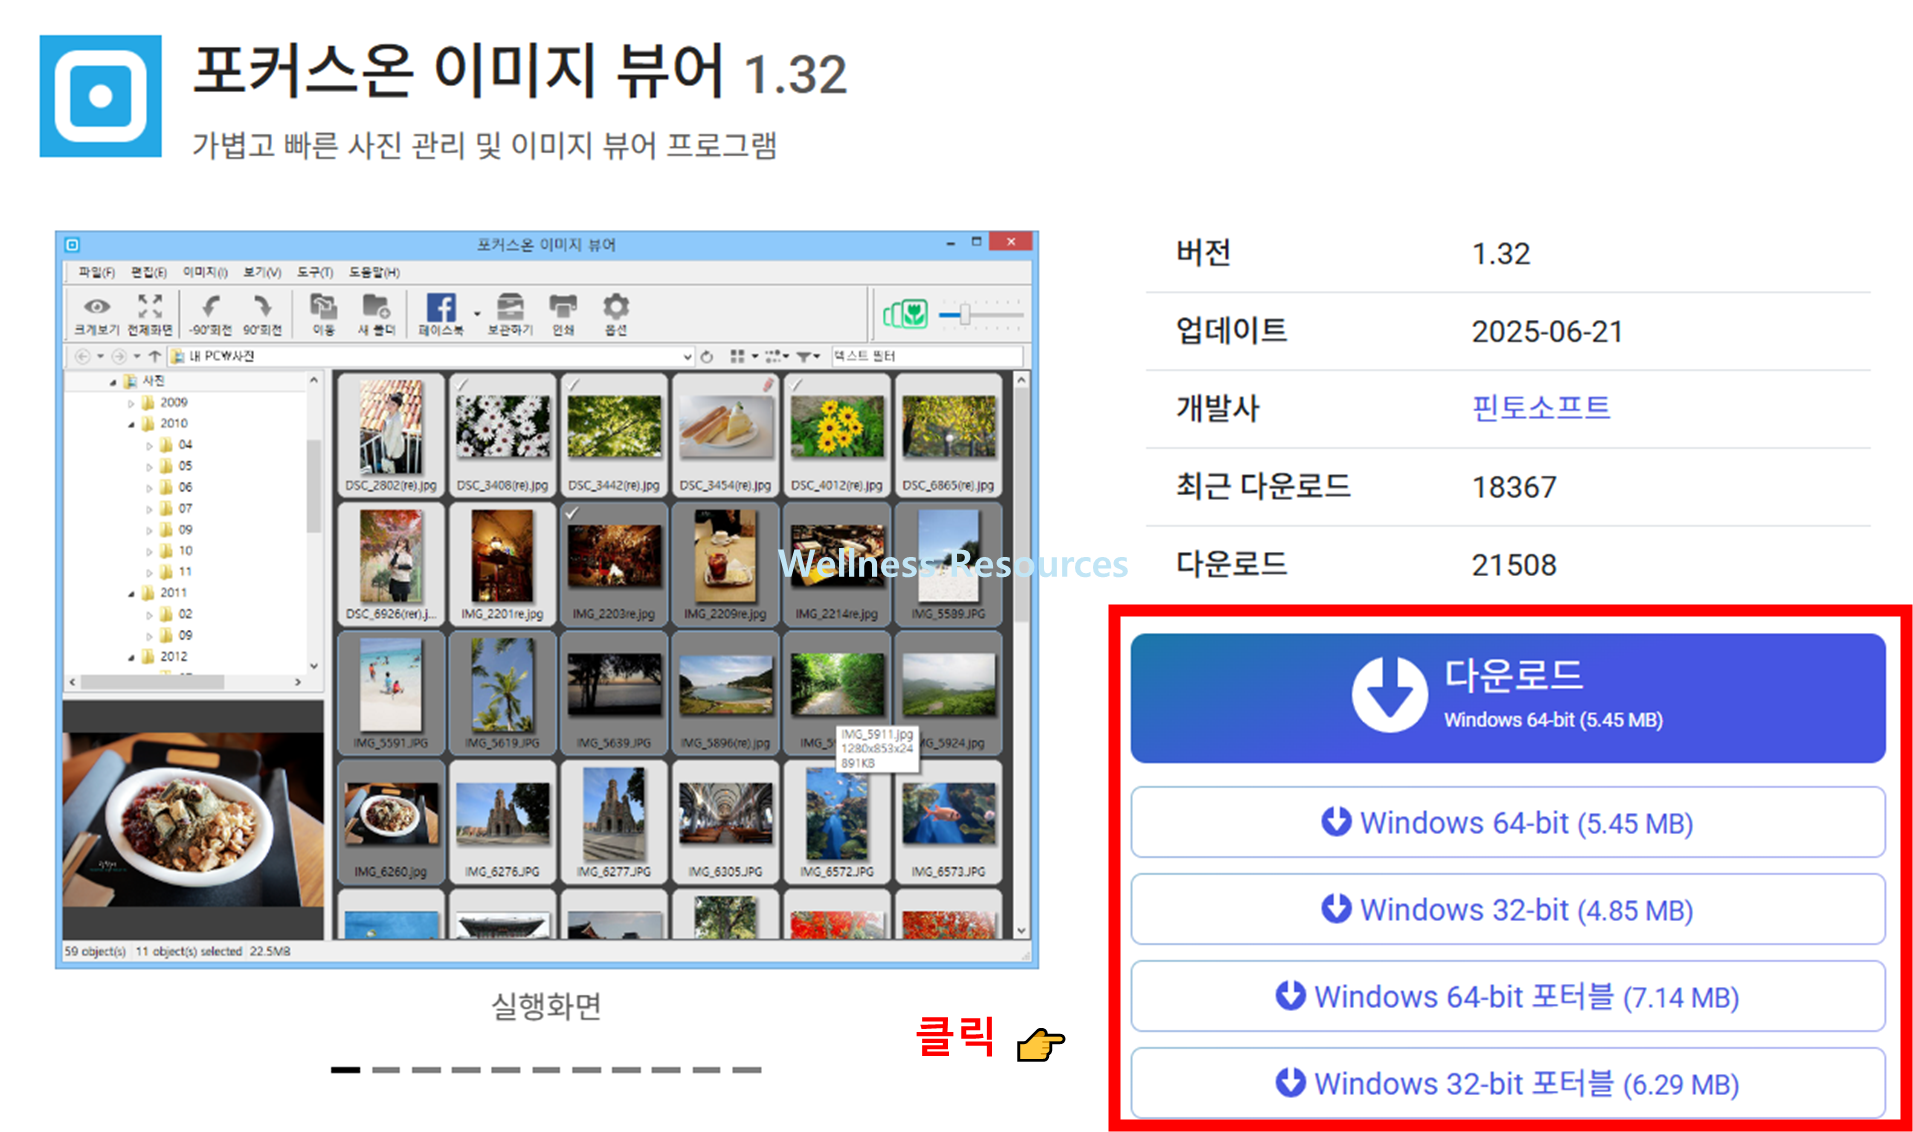
Task: Toggle checkmark on DSC_3442(re).jpg thumbnail
Action: (x=574, y=383)
